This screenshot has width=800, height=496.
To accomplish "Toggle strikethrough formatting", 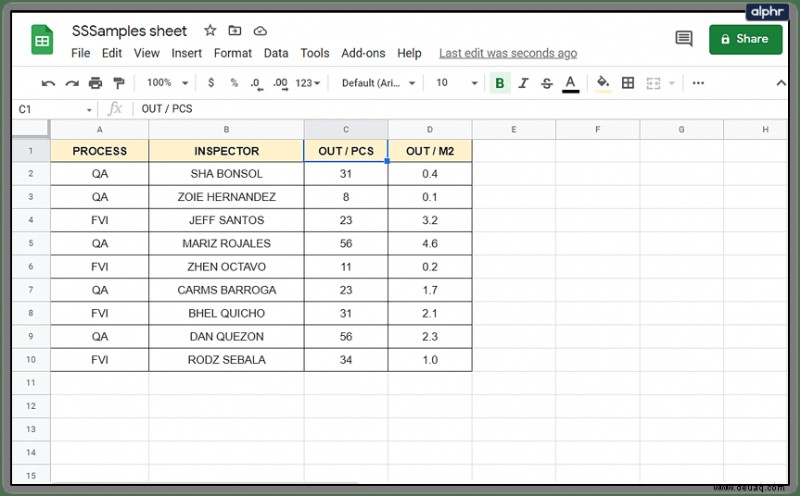I will 546,83.
